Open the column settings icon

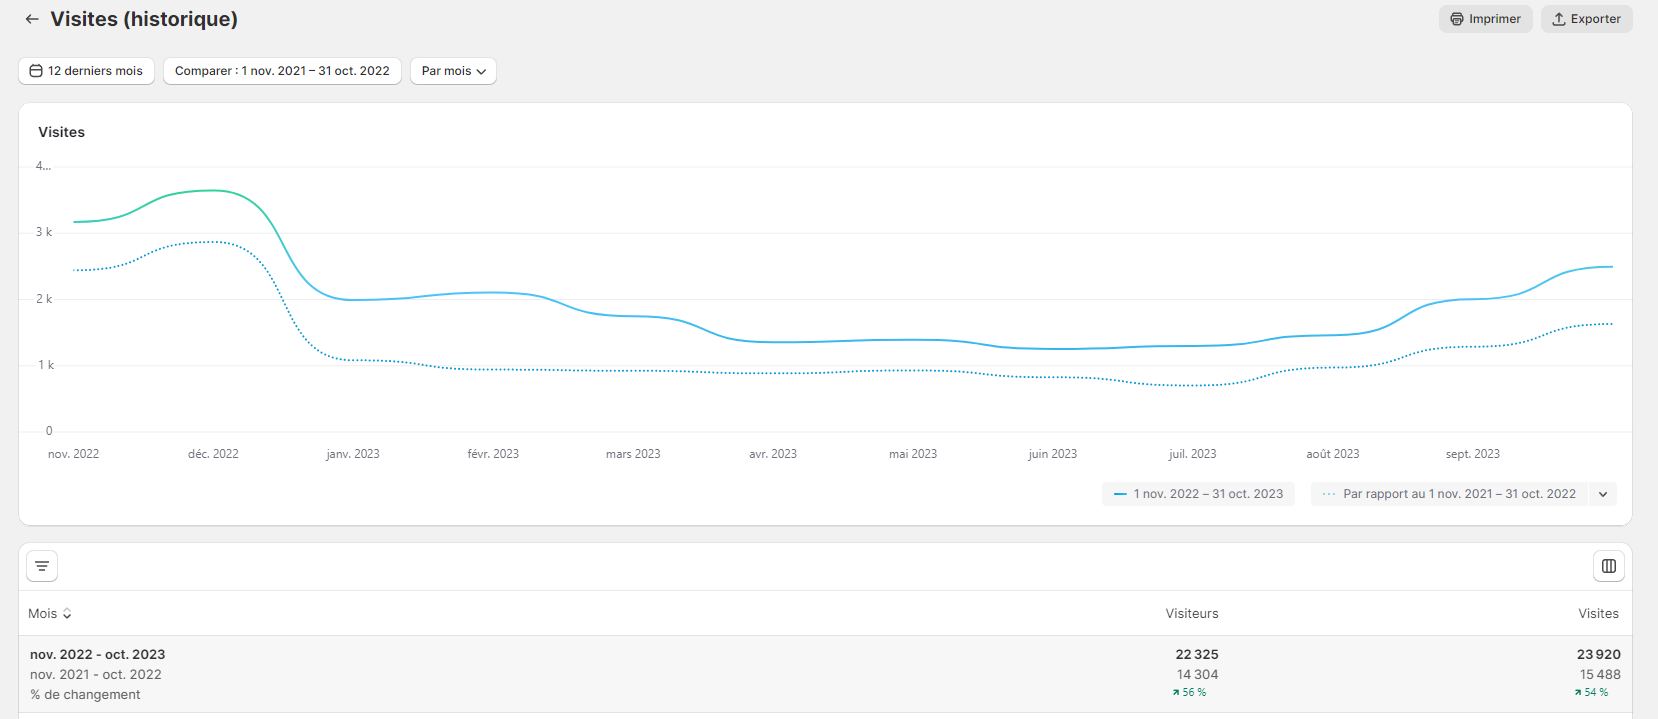(x=1609, y=566)
